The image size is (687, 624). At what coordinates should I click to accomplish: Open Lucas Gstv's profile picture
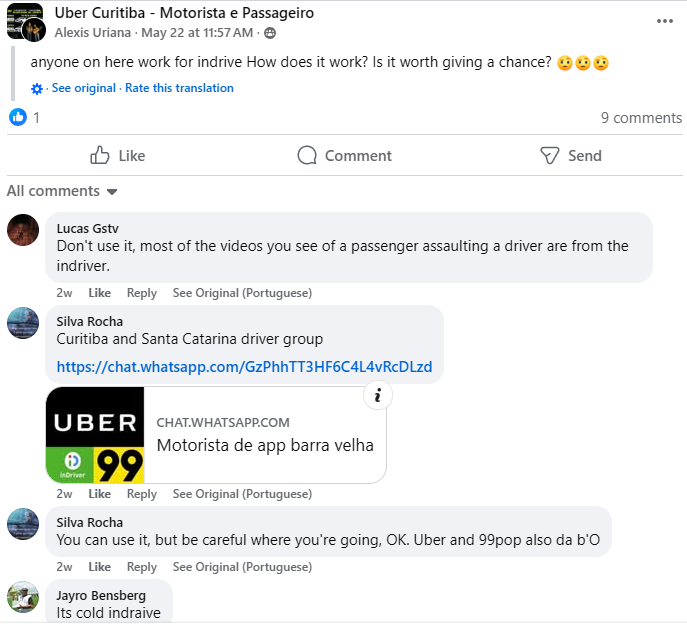23,230
